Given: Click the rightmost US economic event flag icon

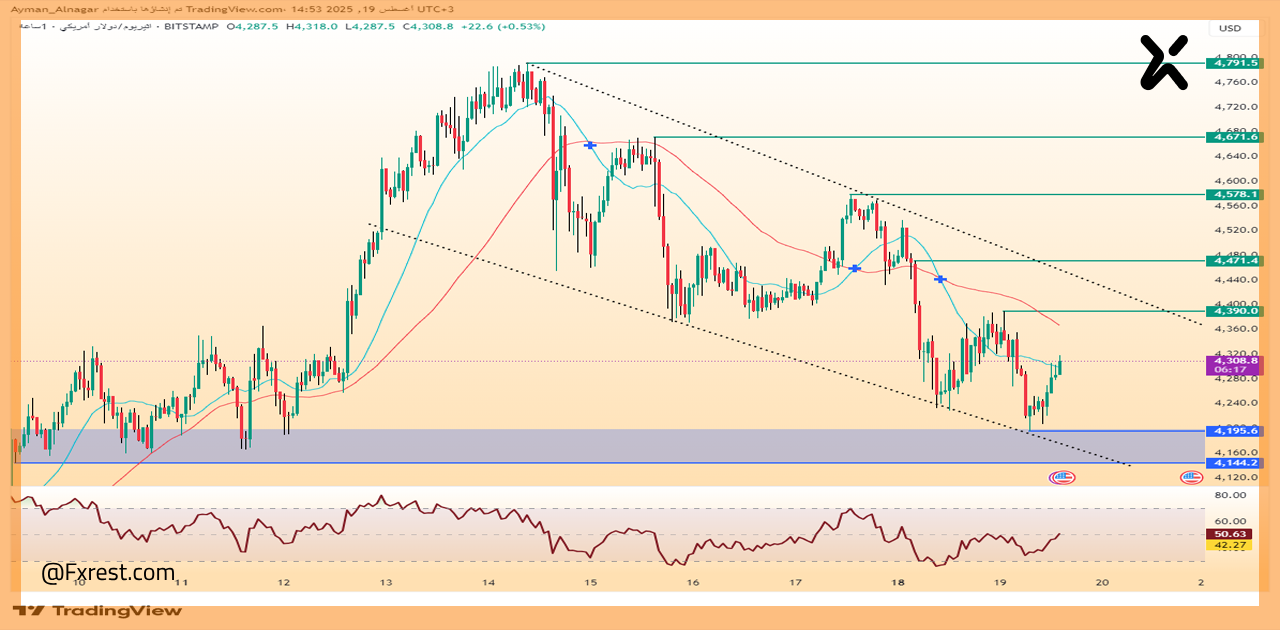Looking at the screenshot, I should coord(1190,477).
